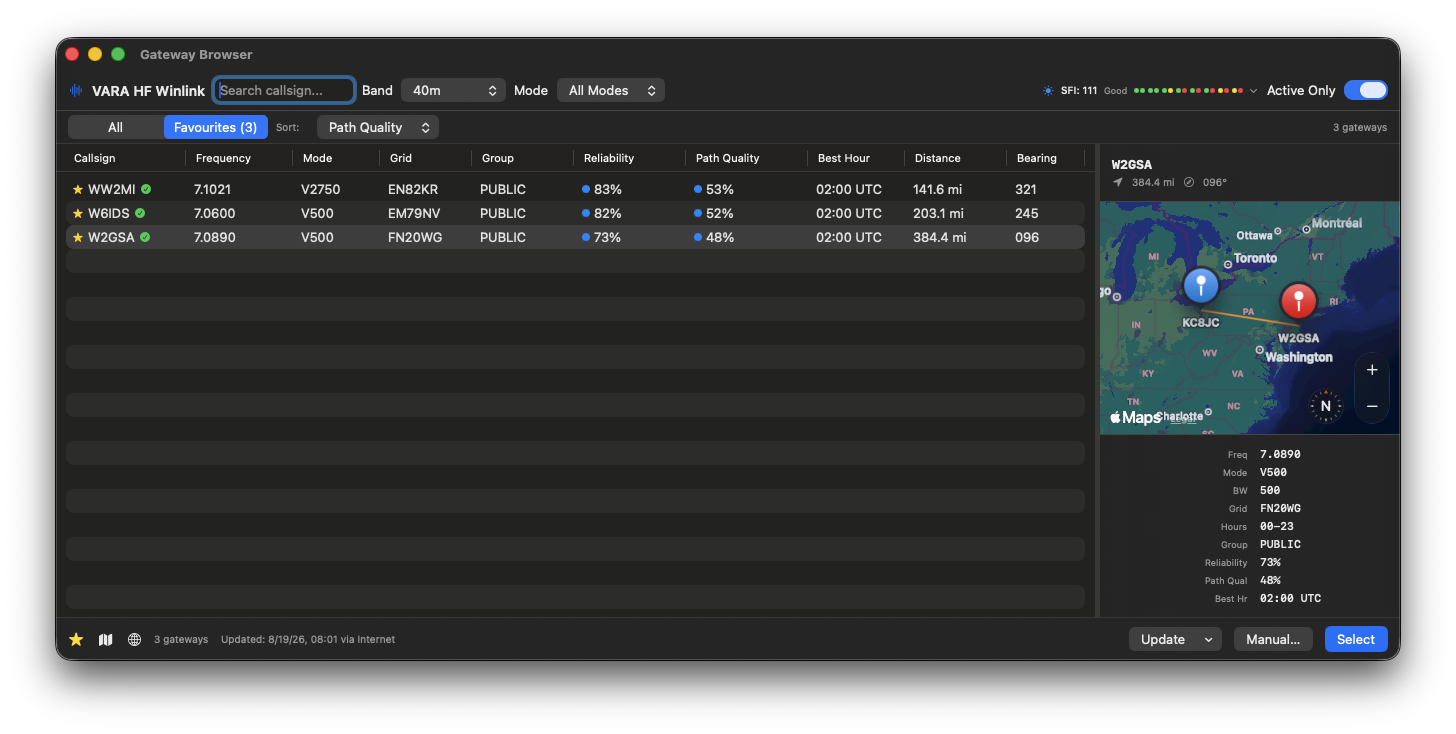Select the WW2MI callsign row
1456x734 pixels.
[x=575, y=189]
